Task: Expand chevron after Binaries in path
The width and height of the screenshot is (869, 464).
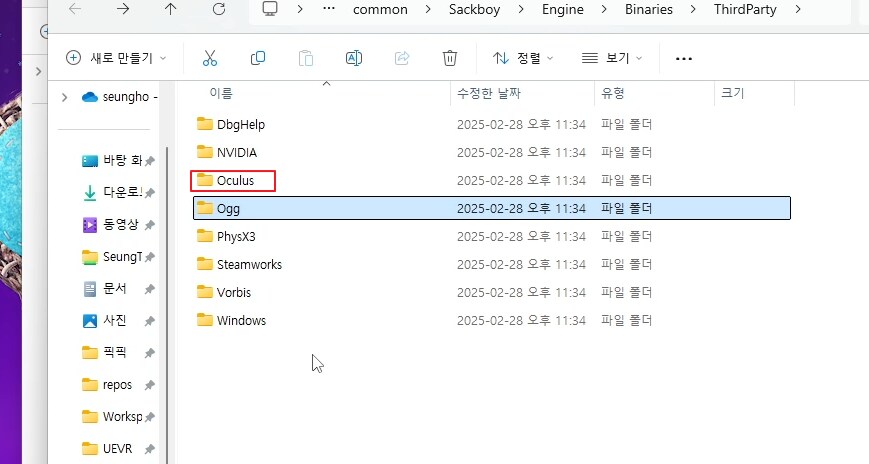Action: pos(693,9)
